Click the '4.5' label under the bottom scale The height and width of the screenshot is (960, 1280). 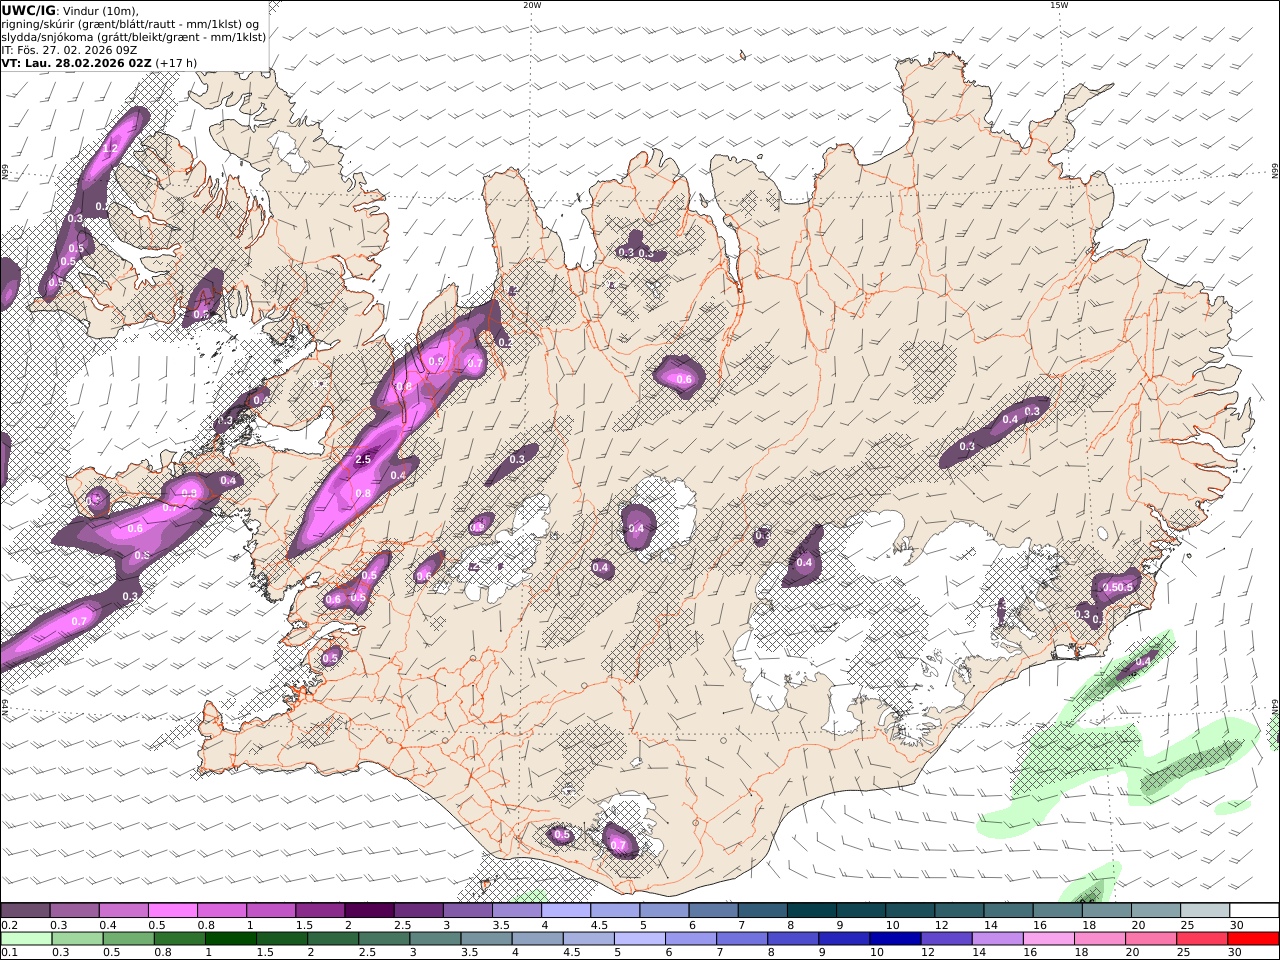click(x=572, y=953)
